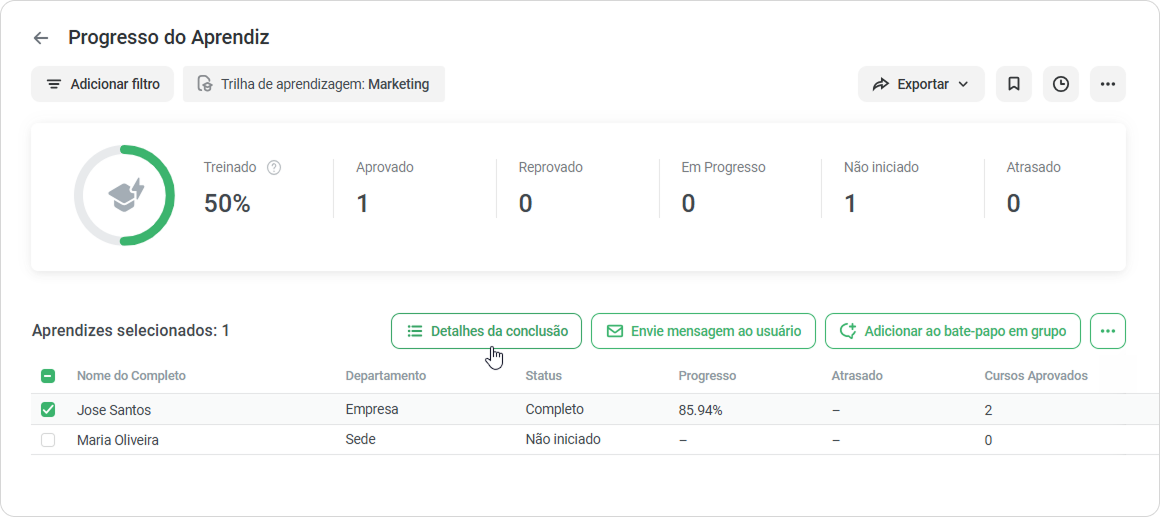Open more actions beside group chat button
1160x517 pixels.
[1107, 331]
